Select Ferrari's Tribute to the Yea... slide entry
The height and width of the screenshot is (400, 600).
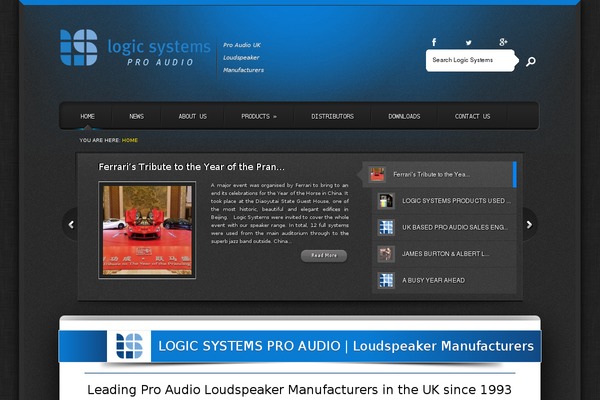[439, 175]
